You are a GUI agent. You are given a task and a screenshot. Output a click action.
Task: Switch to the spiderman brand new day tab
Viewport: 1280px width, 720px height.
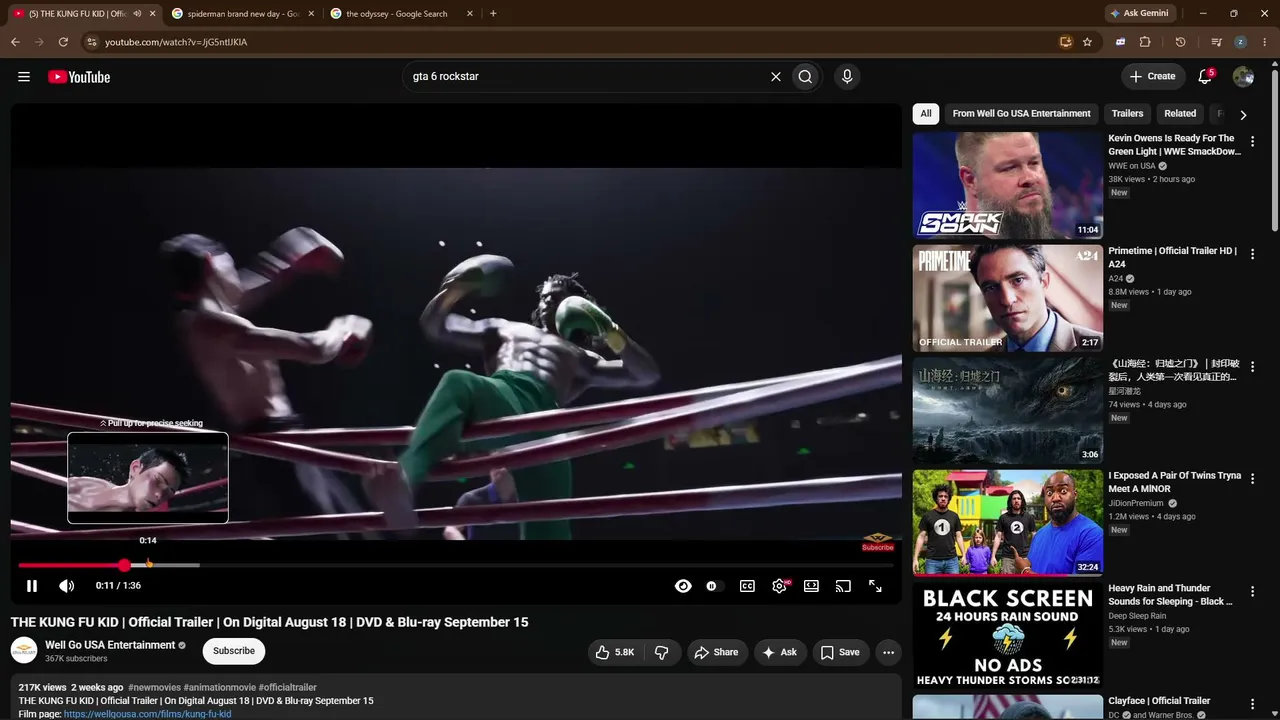[242, 14]
